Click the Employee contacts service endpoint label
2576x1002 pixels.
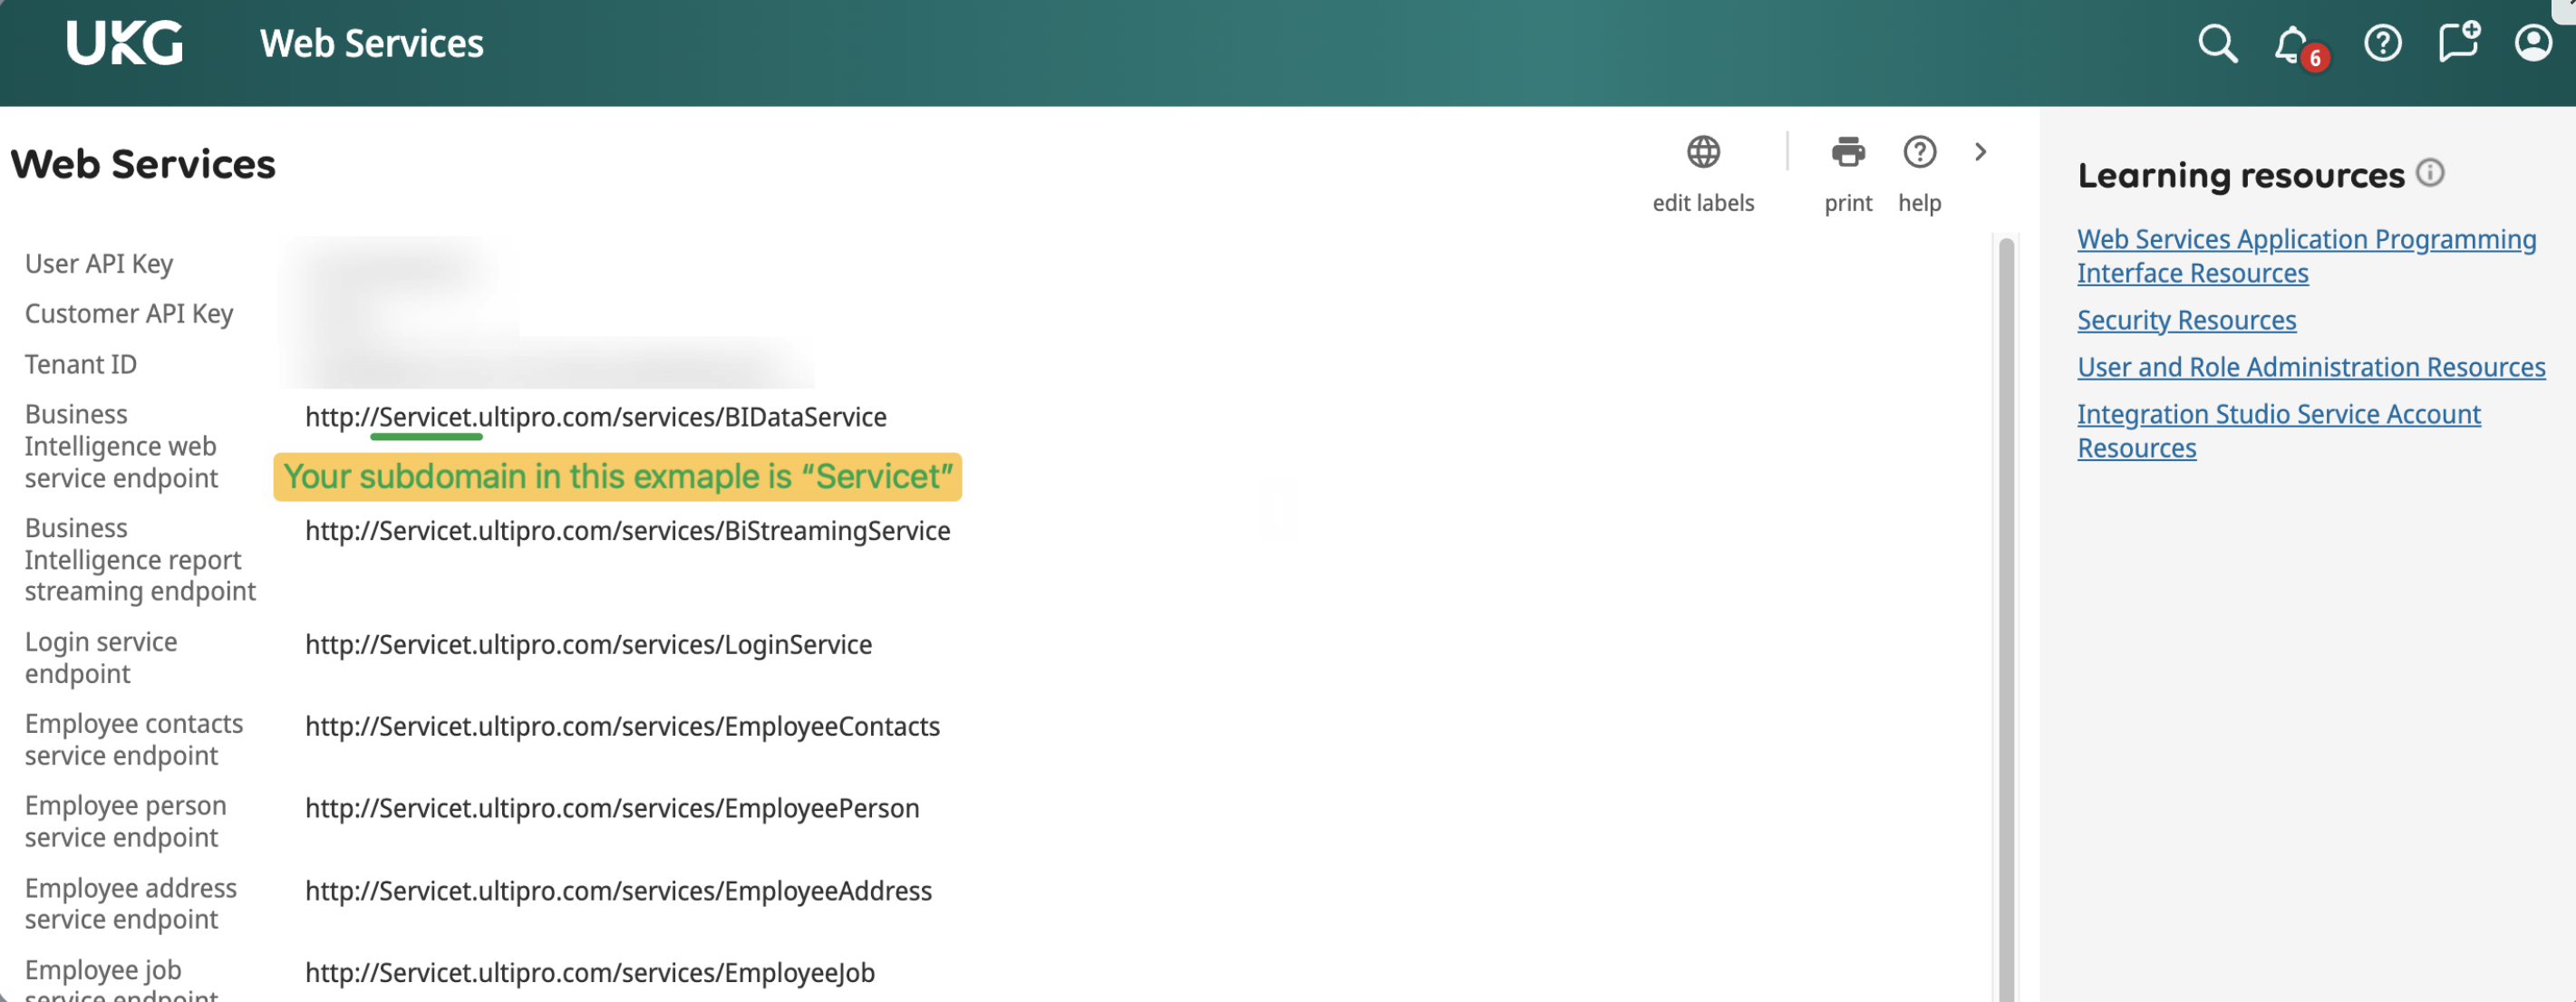tap(134, 740)
